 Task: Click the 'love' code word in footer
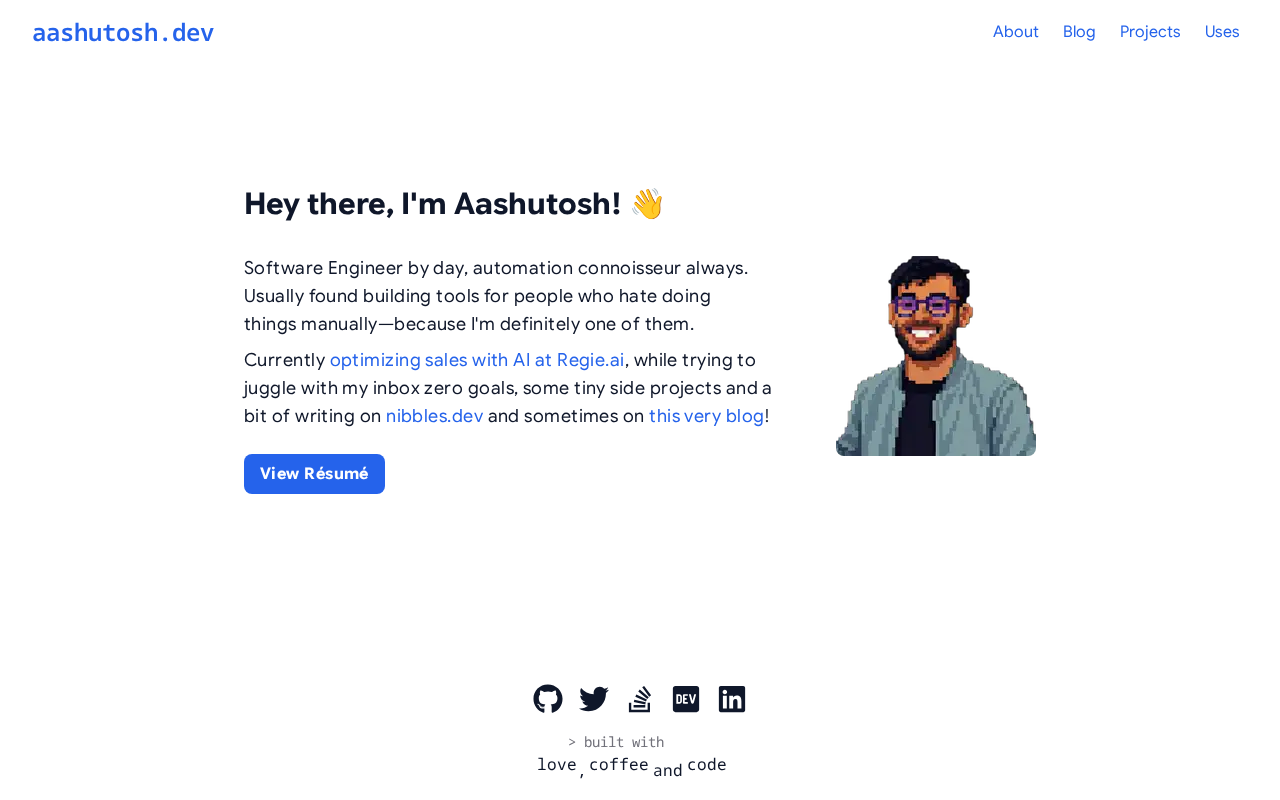click(557, 765)
